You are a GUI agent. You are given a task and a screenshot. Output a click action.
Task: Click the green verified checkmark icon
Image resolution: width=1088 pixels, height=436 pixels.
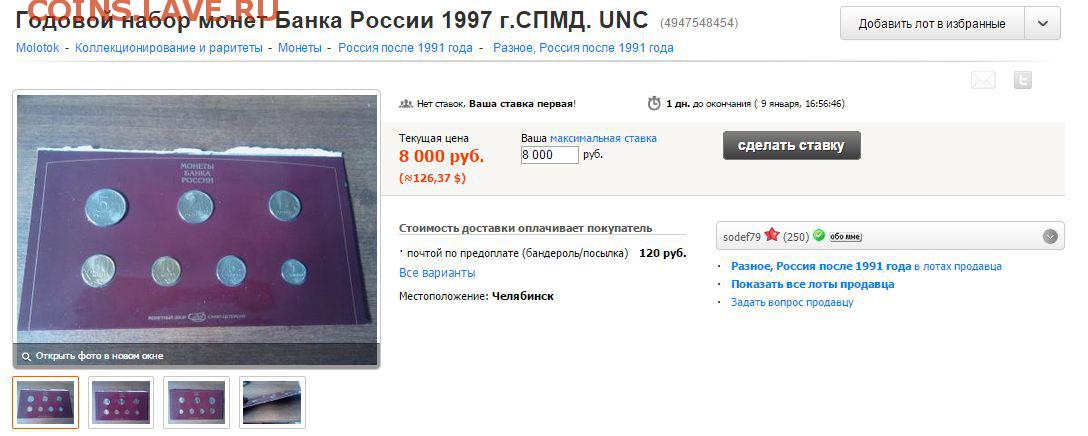[819, 235]
